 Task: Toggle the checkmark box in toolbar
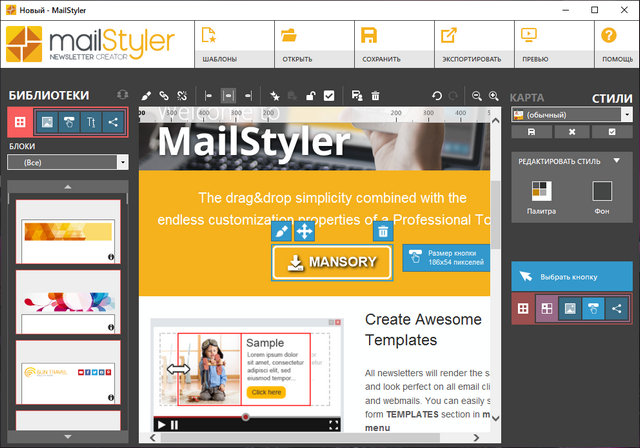329,96
